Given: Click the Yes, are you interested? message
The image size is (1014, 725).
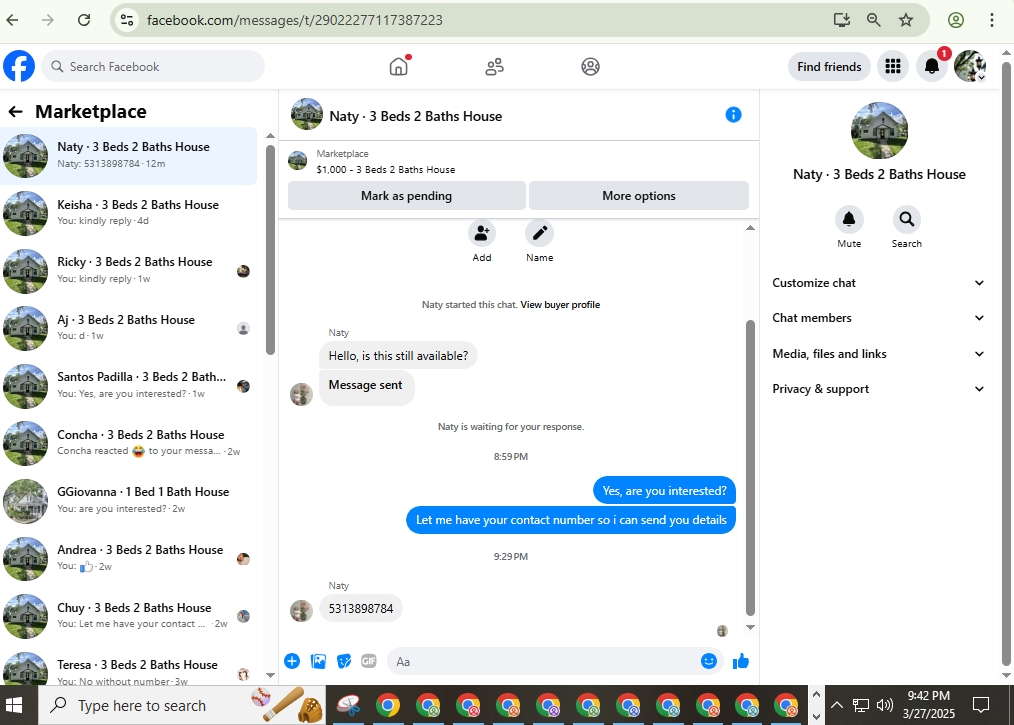Looking at the screenshot, I should (x=664, y=490).
